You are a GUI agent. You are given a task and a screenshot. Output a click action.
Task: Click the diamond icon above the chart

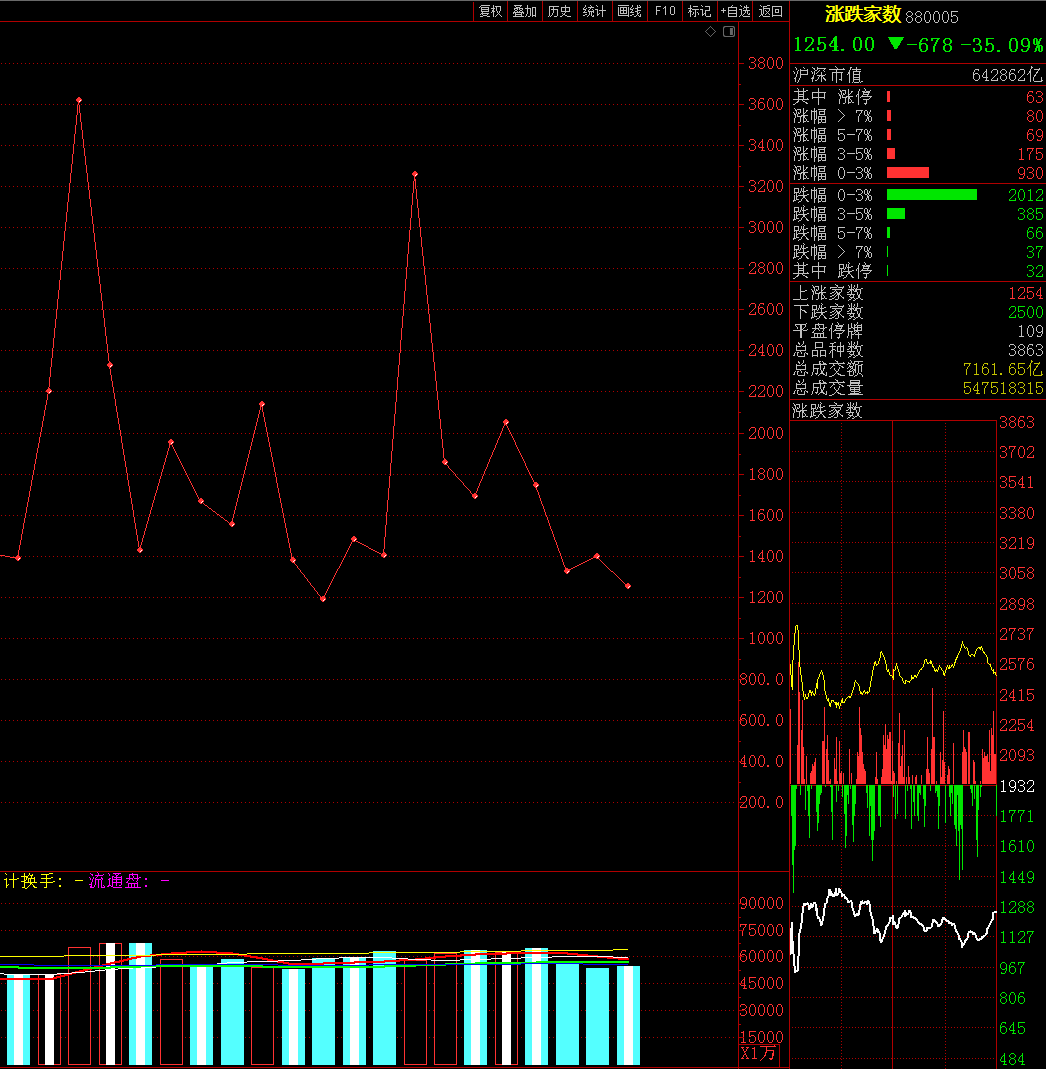[710, 32]
